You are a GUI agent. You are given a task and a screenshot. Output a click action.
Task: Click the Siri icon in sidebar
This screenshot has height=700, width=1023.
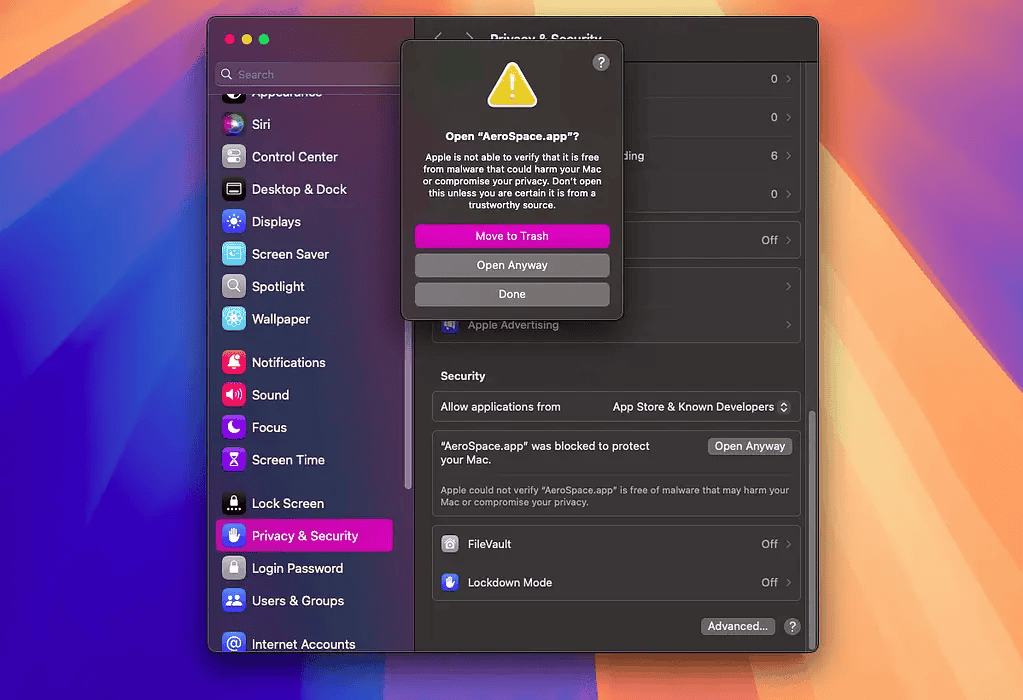point(234,125)
